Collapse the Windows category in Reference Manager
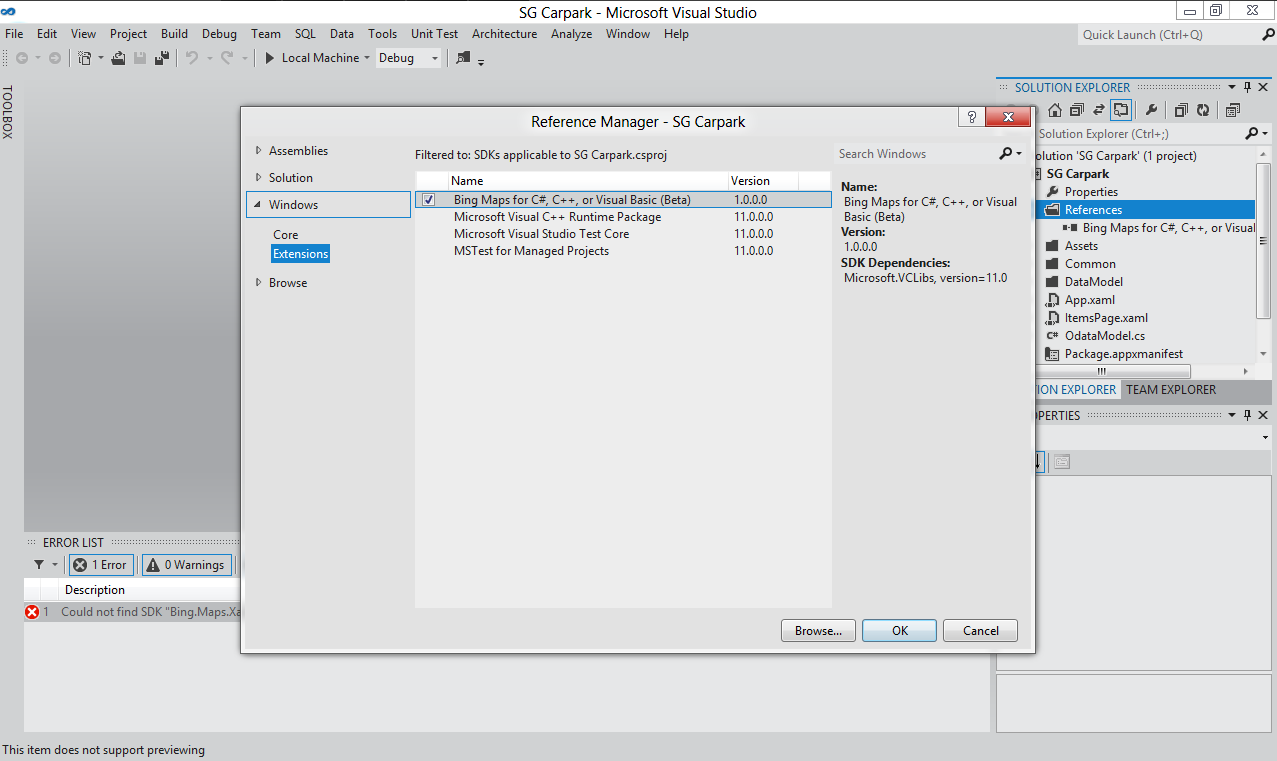The width and height of the screenshot is (1277, 761). point(258,205)
